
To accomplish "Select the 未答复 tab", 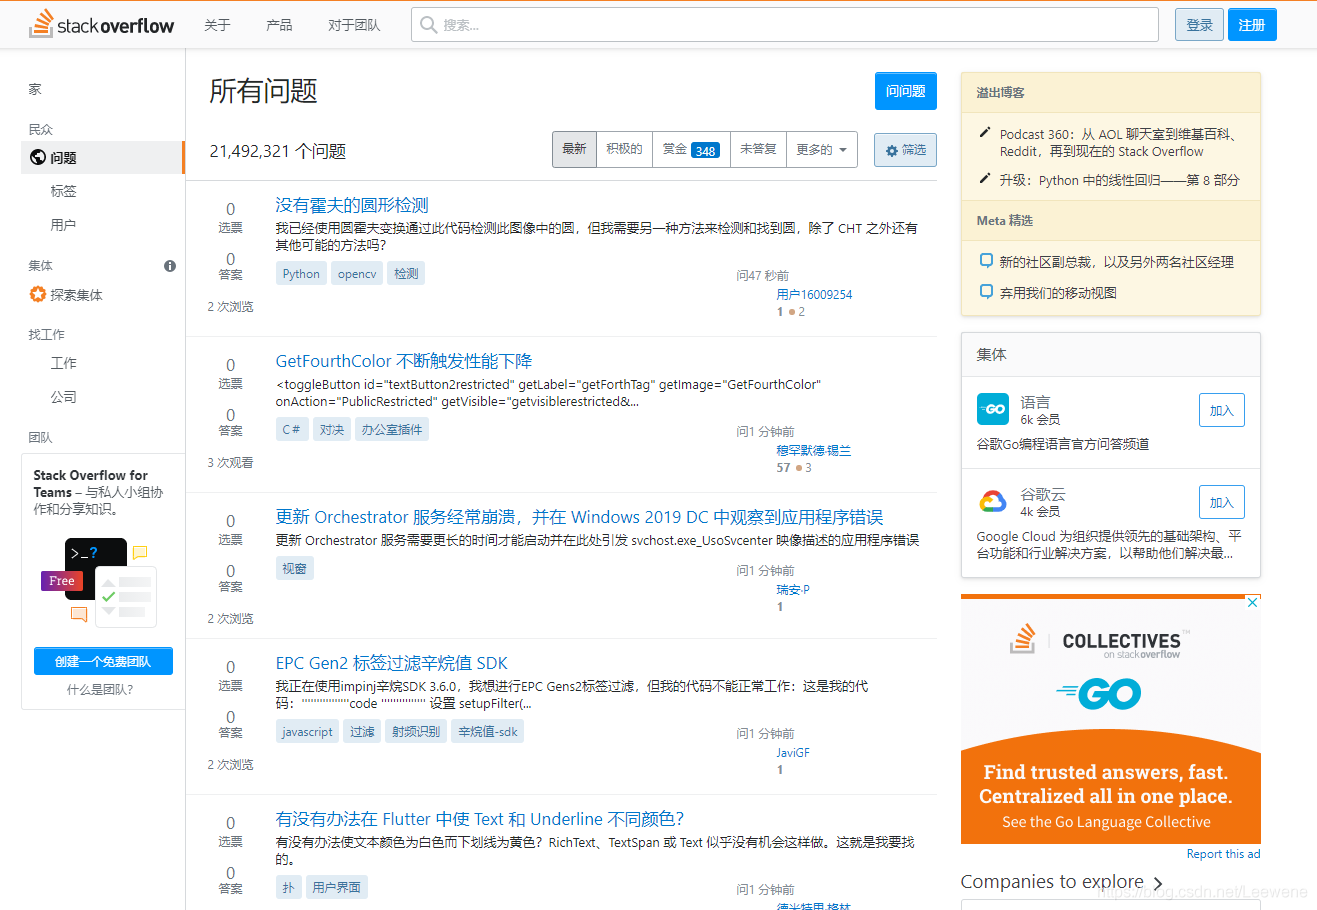I will (758, 150).
